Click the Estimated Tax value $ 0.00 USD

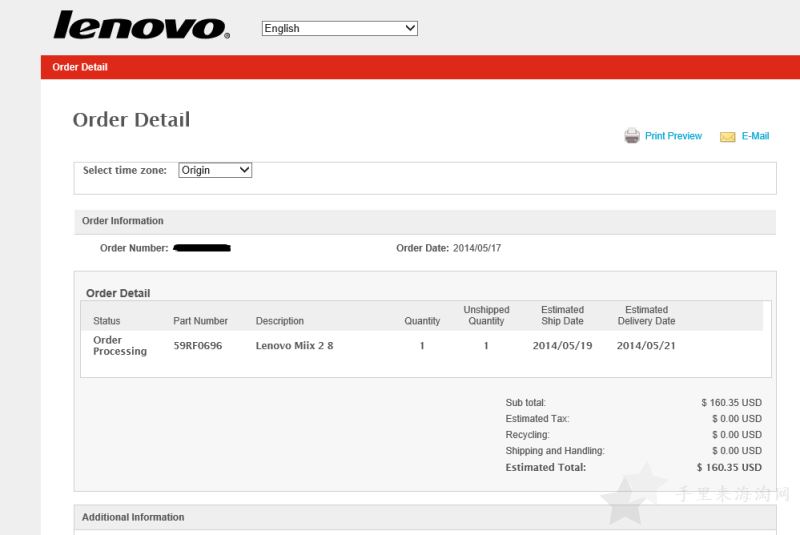pyautogui.click(x=737, y=419)
